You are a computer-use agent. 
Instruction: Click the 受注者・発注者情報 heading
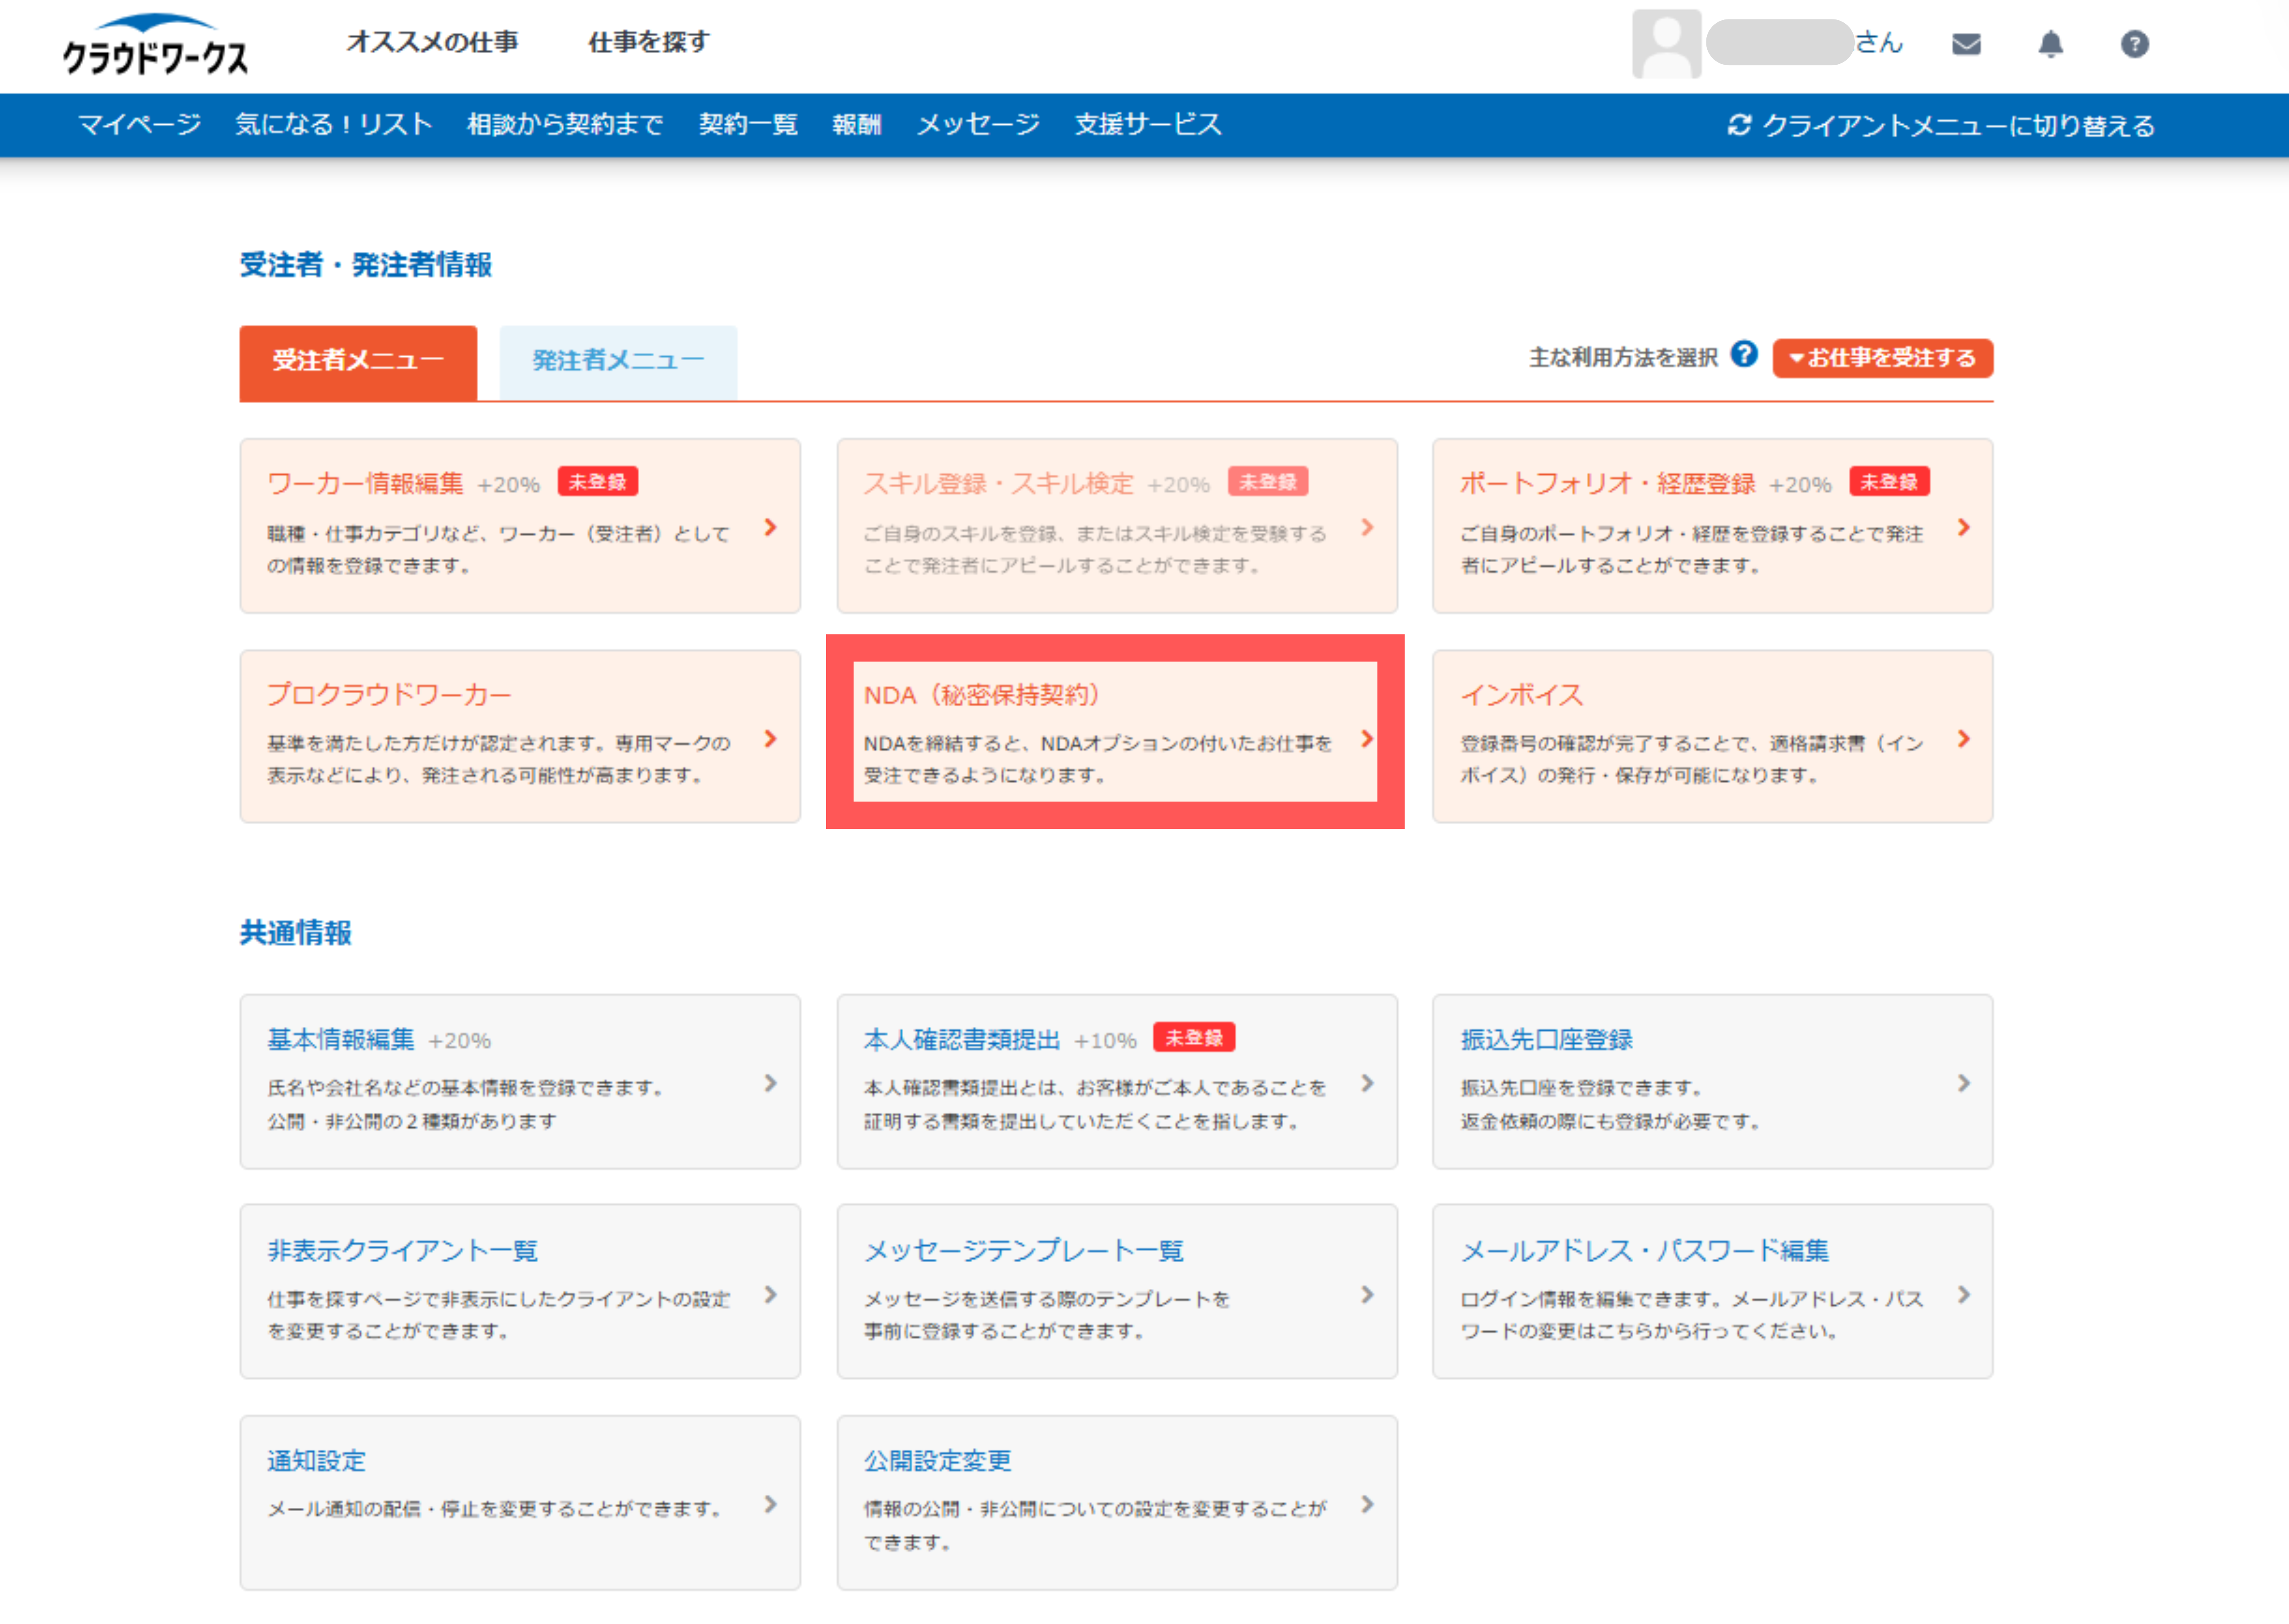[x=366, y=265]
